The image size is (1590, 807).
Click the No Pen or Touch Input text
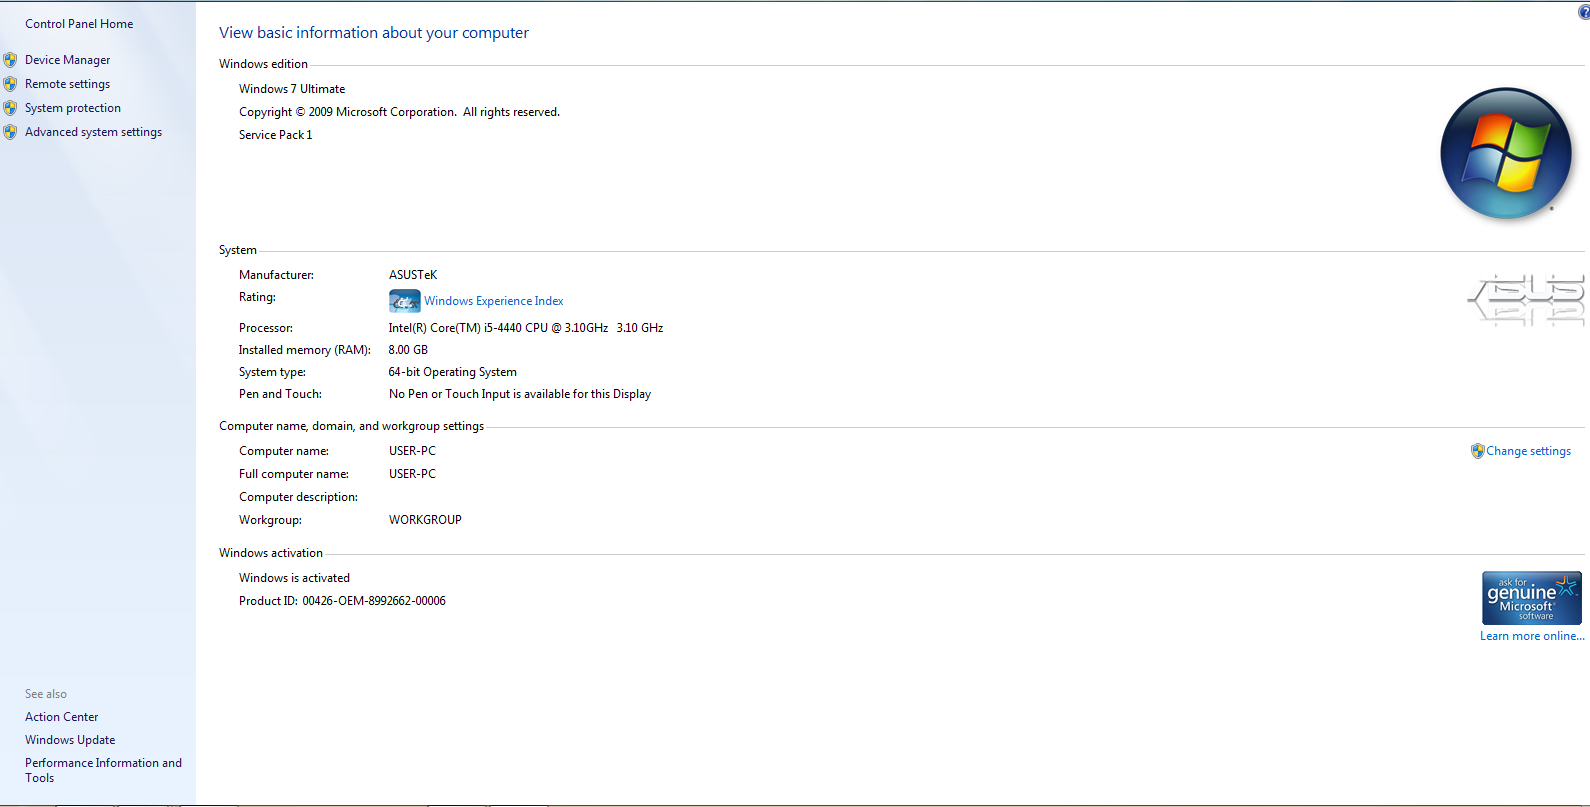tap(520, 394)
